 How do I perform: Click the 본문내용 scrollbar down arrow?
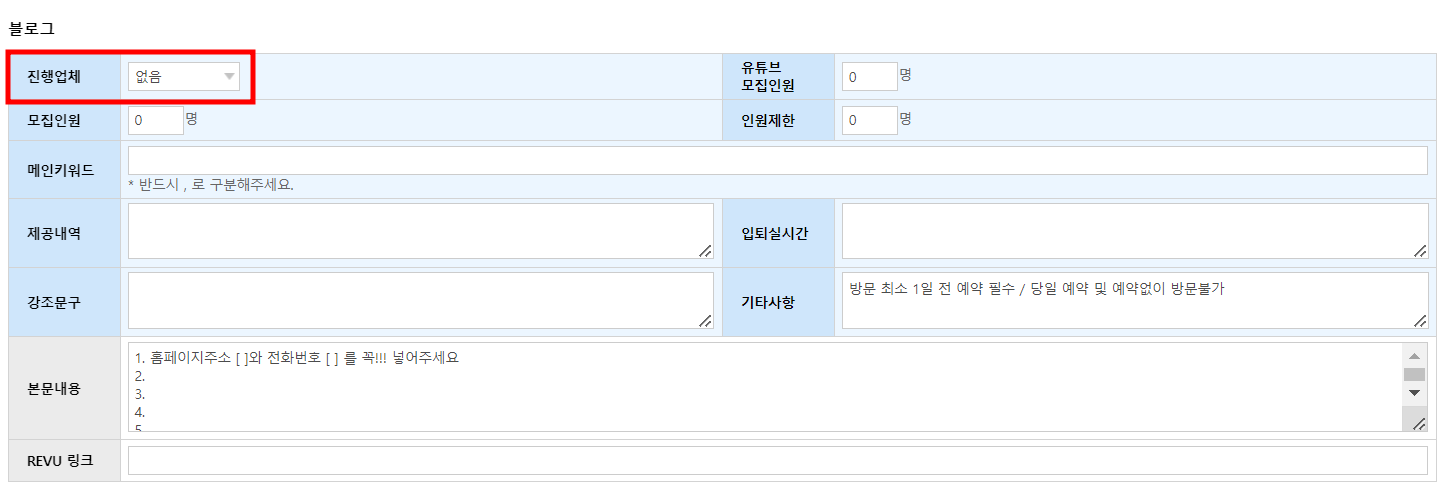pos(1414,393)
